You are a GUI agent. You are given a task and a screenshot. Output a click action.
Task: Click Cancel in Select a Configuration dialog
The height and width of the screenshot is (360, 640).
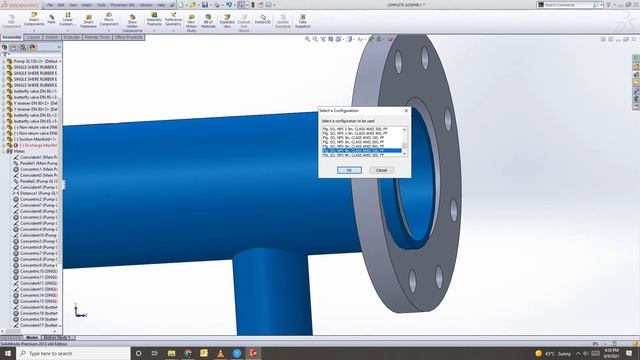click(381, 170)
